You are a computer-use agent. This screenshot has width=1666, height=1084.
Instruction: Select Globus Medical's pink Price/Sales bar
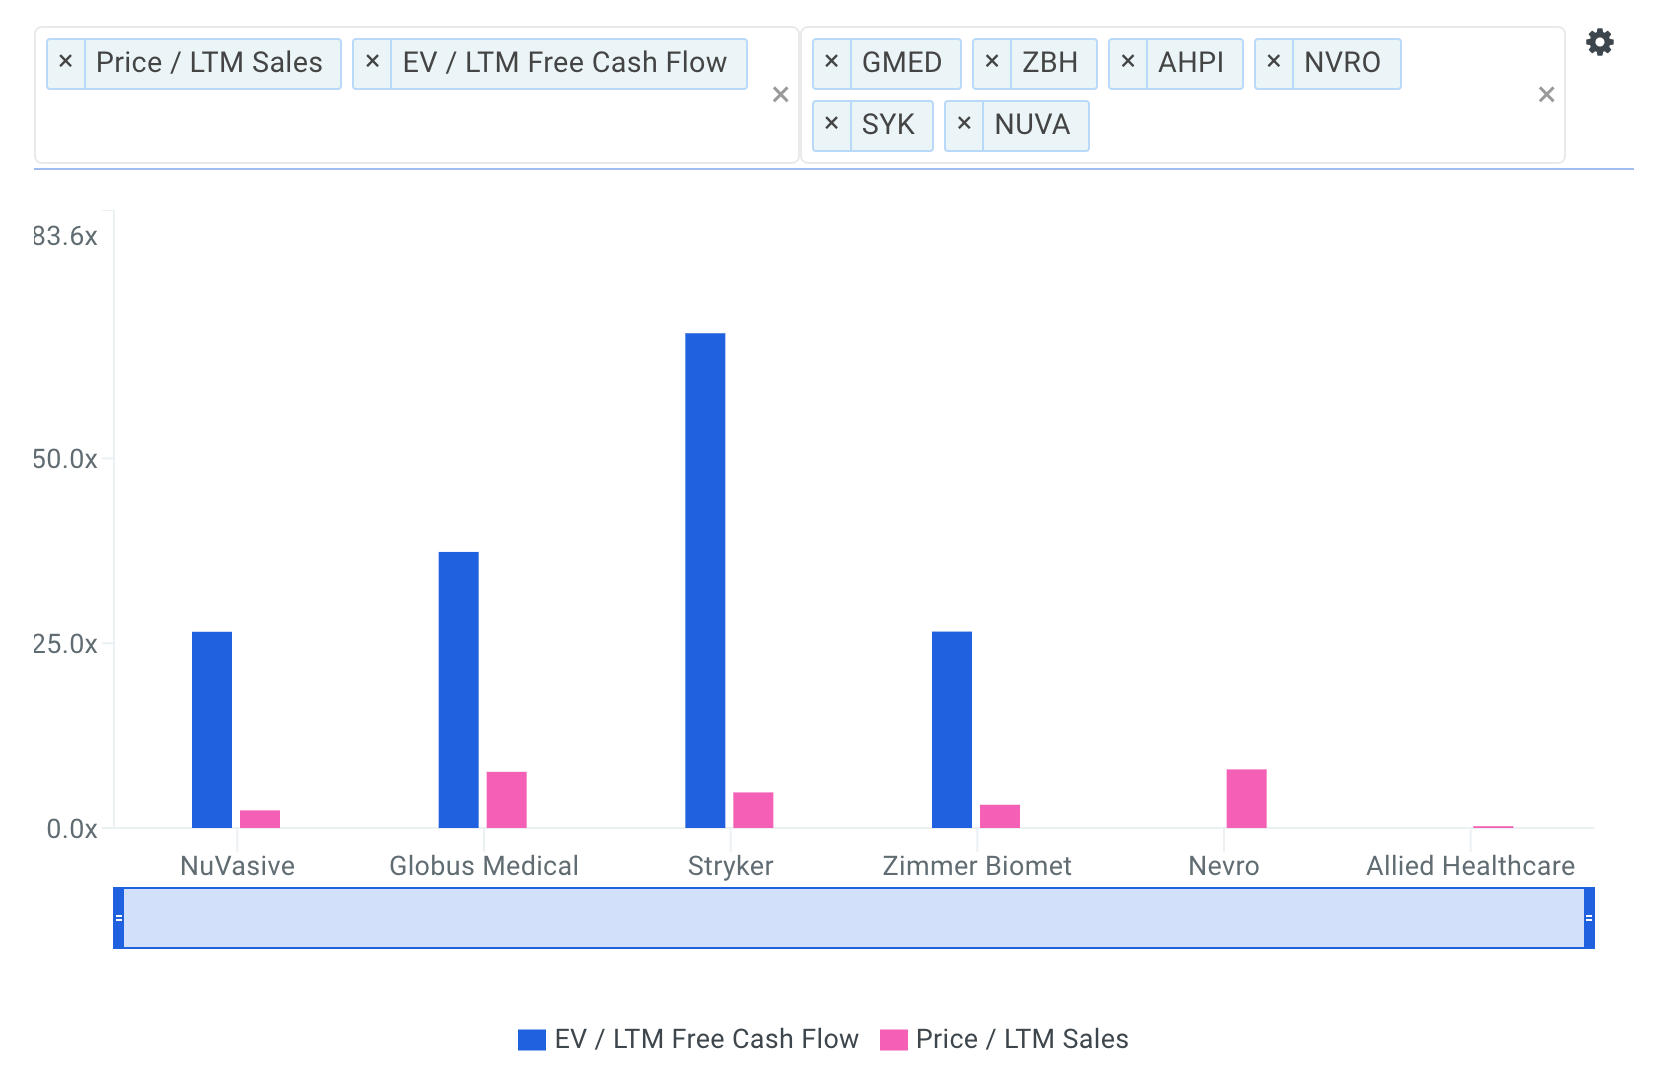click(507, 800)
